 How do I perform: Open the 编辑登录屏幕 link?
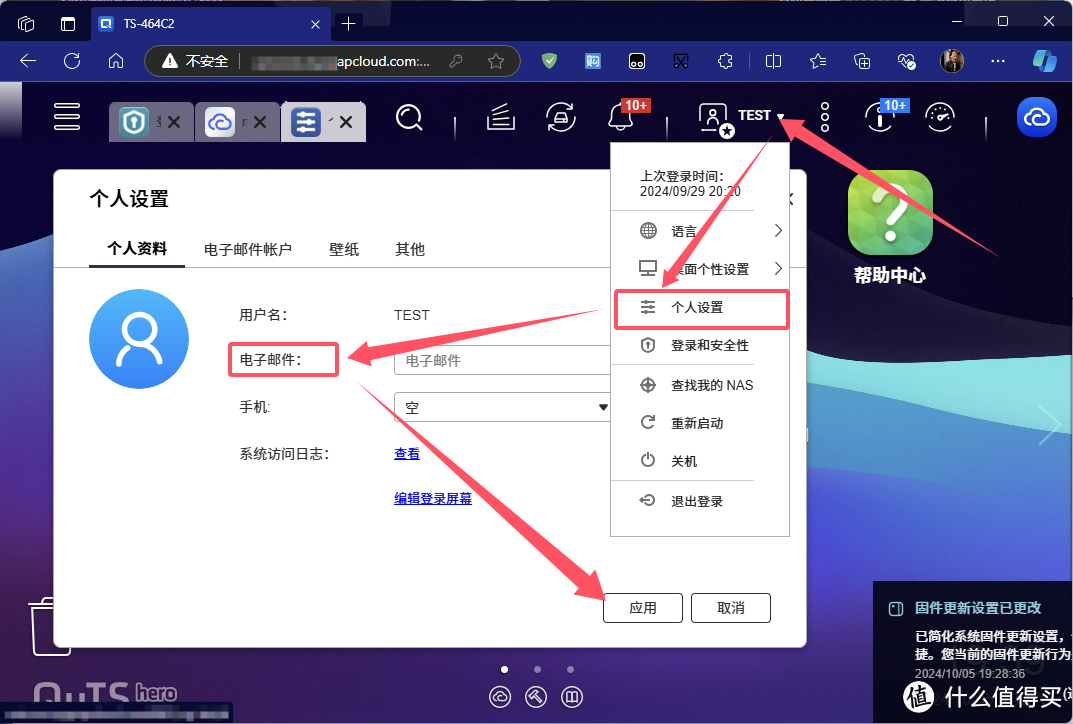coord(433,497)
